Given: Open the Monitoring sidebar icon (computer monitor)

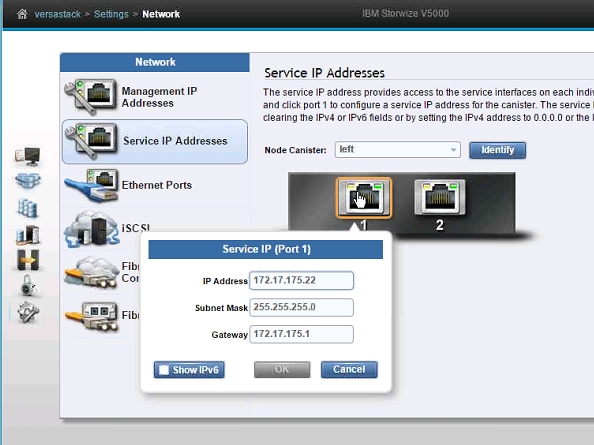Looking at the screenshot, I should point(28,156).
